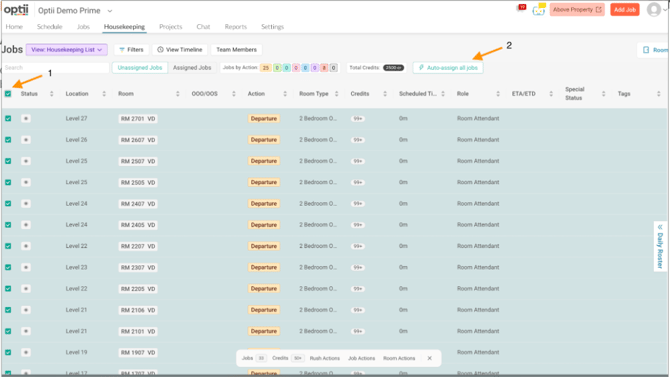Viewport: 670px width, 377px height.
Task: Uncheck the RM 2405 row checkbox
Action: 8,225
